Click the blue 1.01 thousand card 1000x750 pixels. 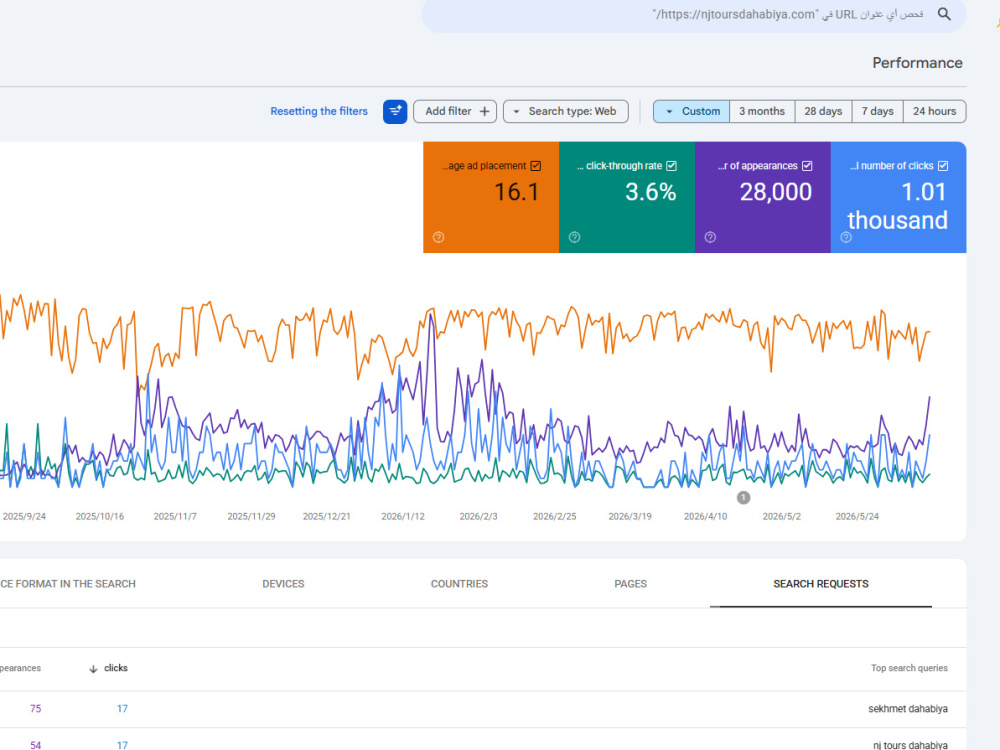click(x=899, y=198)
